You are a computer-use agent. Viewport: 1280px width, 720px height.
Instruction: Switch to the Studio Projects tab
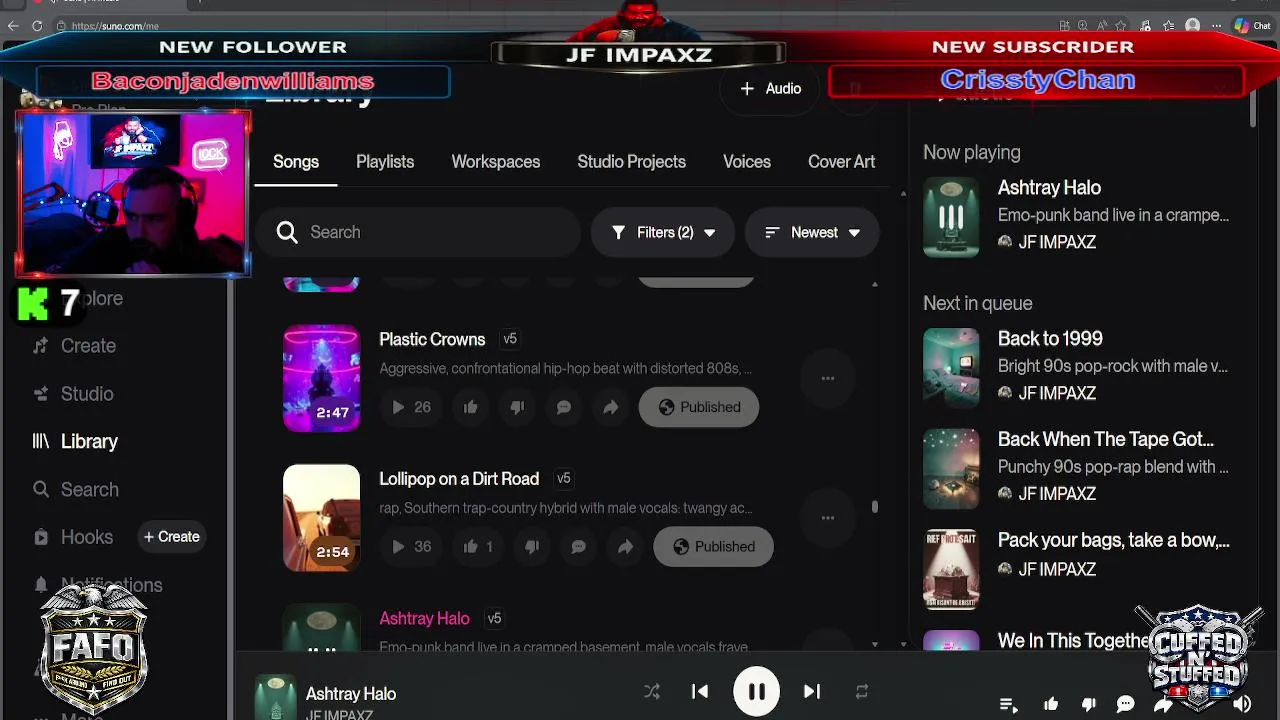pyautogui.click(x=631, y=162)
